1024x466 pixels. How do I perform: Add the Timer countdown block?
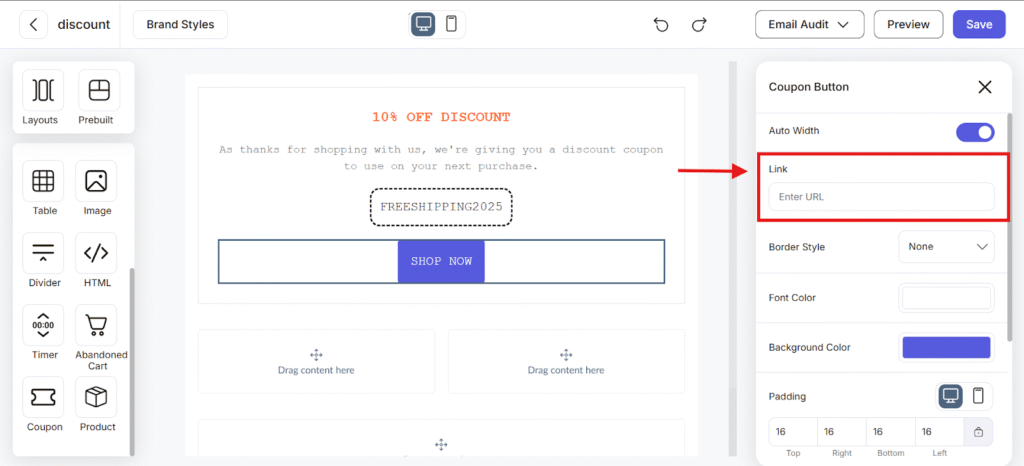click(x=43, y=325)
